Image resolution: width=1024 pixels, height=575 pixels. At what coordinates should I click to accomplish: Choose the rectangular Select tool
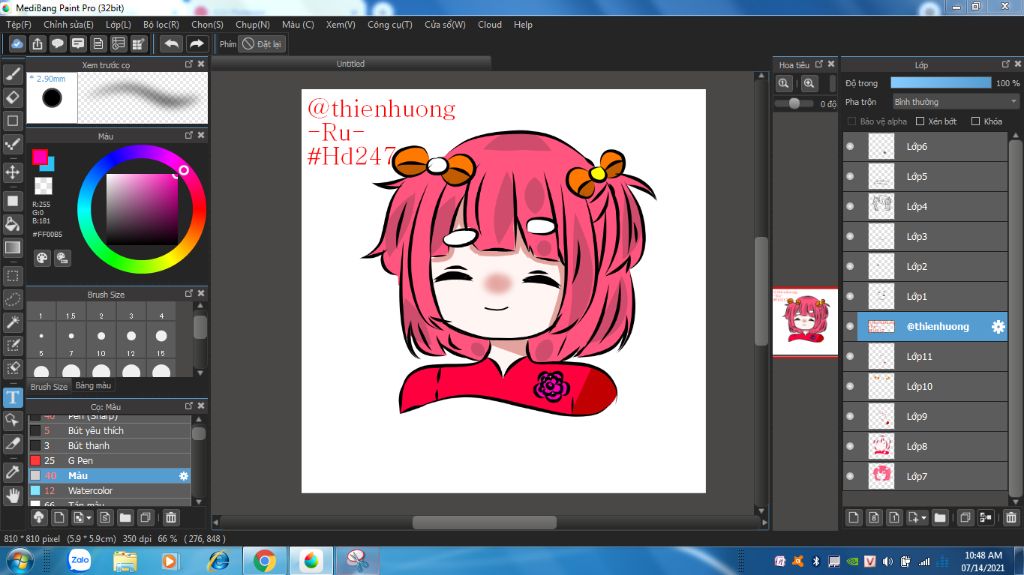tap(12, 276)
